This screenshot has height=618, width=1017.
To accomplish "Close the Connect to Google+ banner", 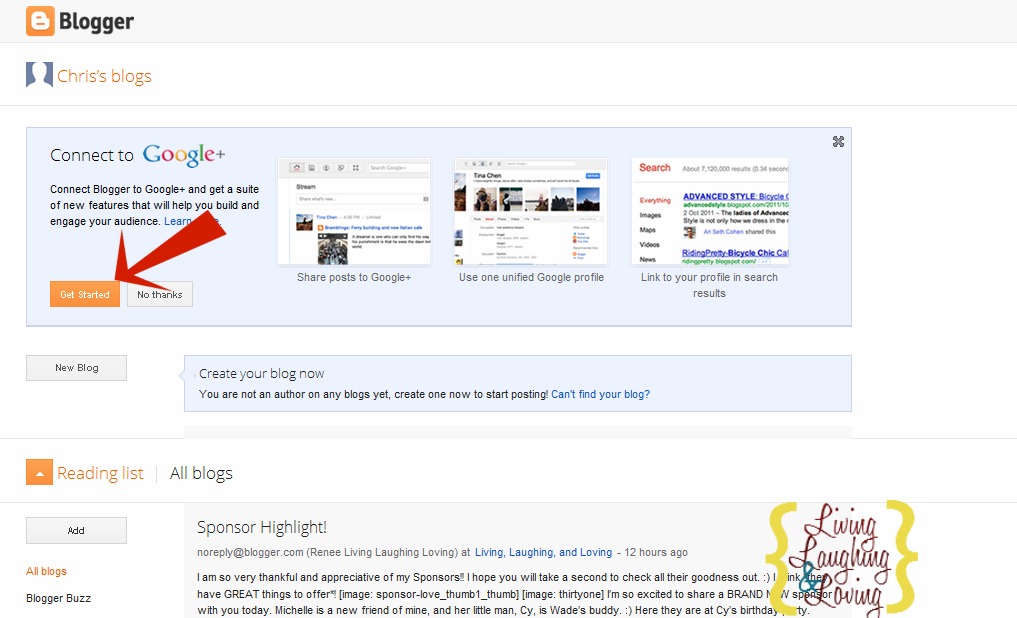I will [x=838, y=141].
